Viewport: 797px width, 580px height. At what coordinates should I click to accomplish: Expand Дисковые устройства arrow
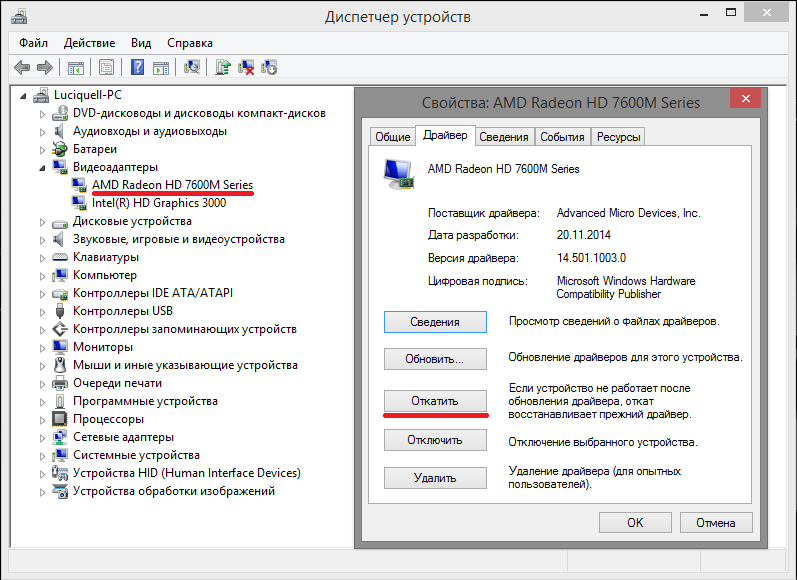tap(42, 222)
